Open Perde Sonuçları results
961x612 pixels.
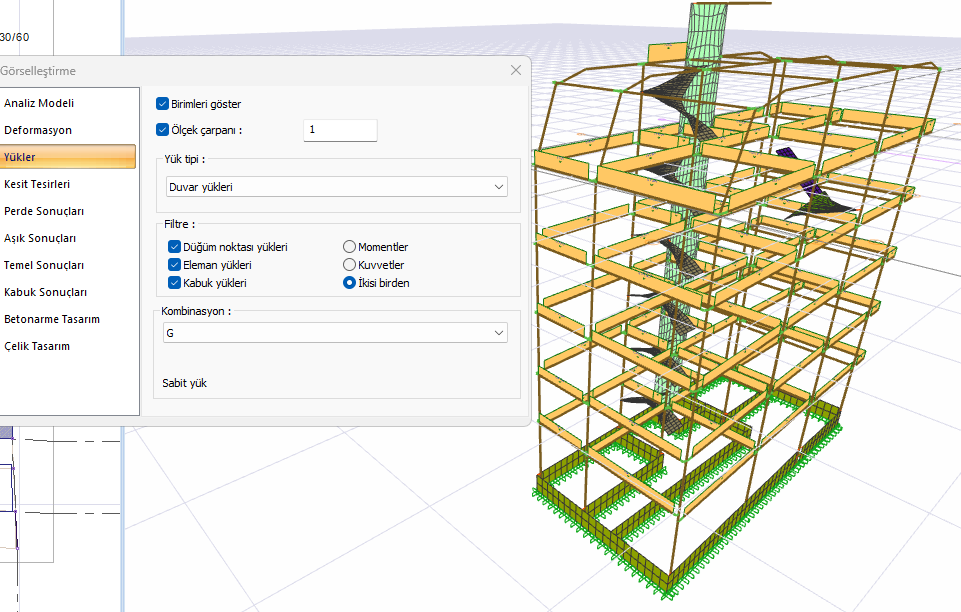44,211
